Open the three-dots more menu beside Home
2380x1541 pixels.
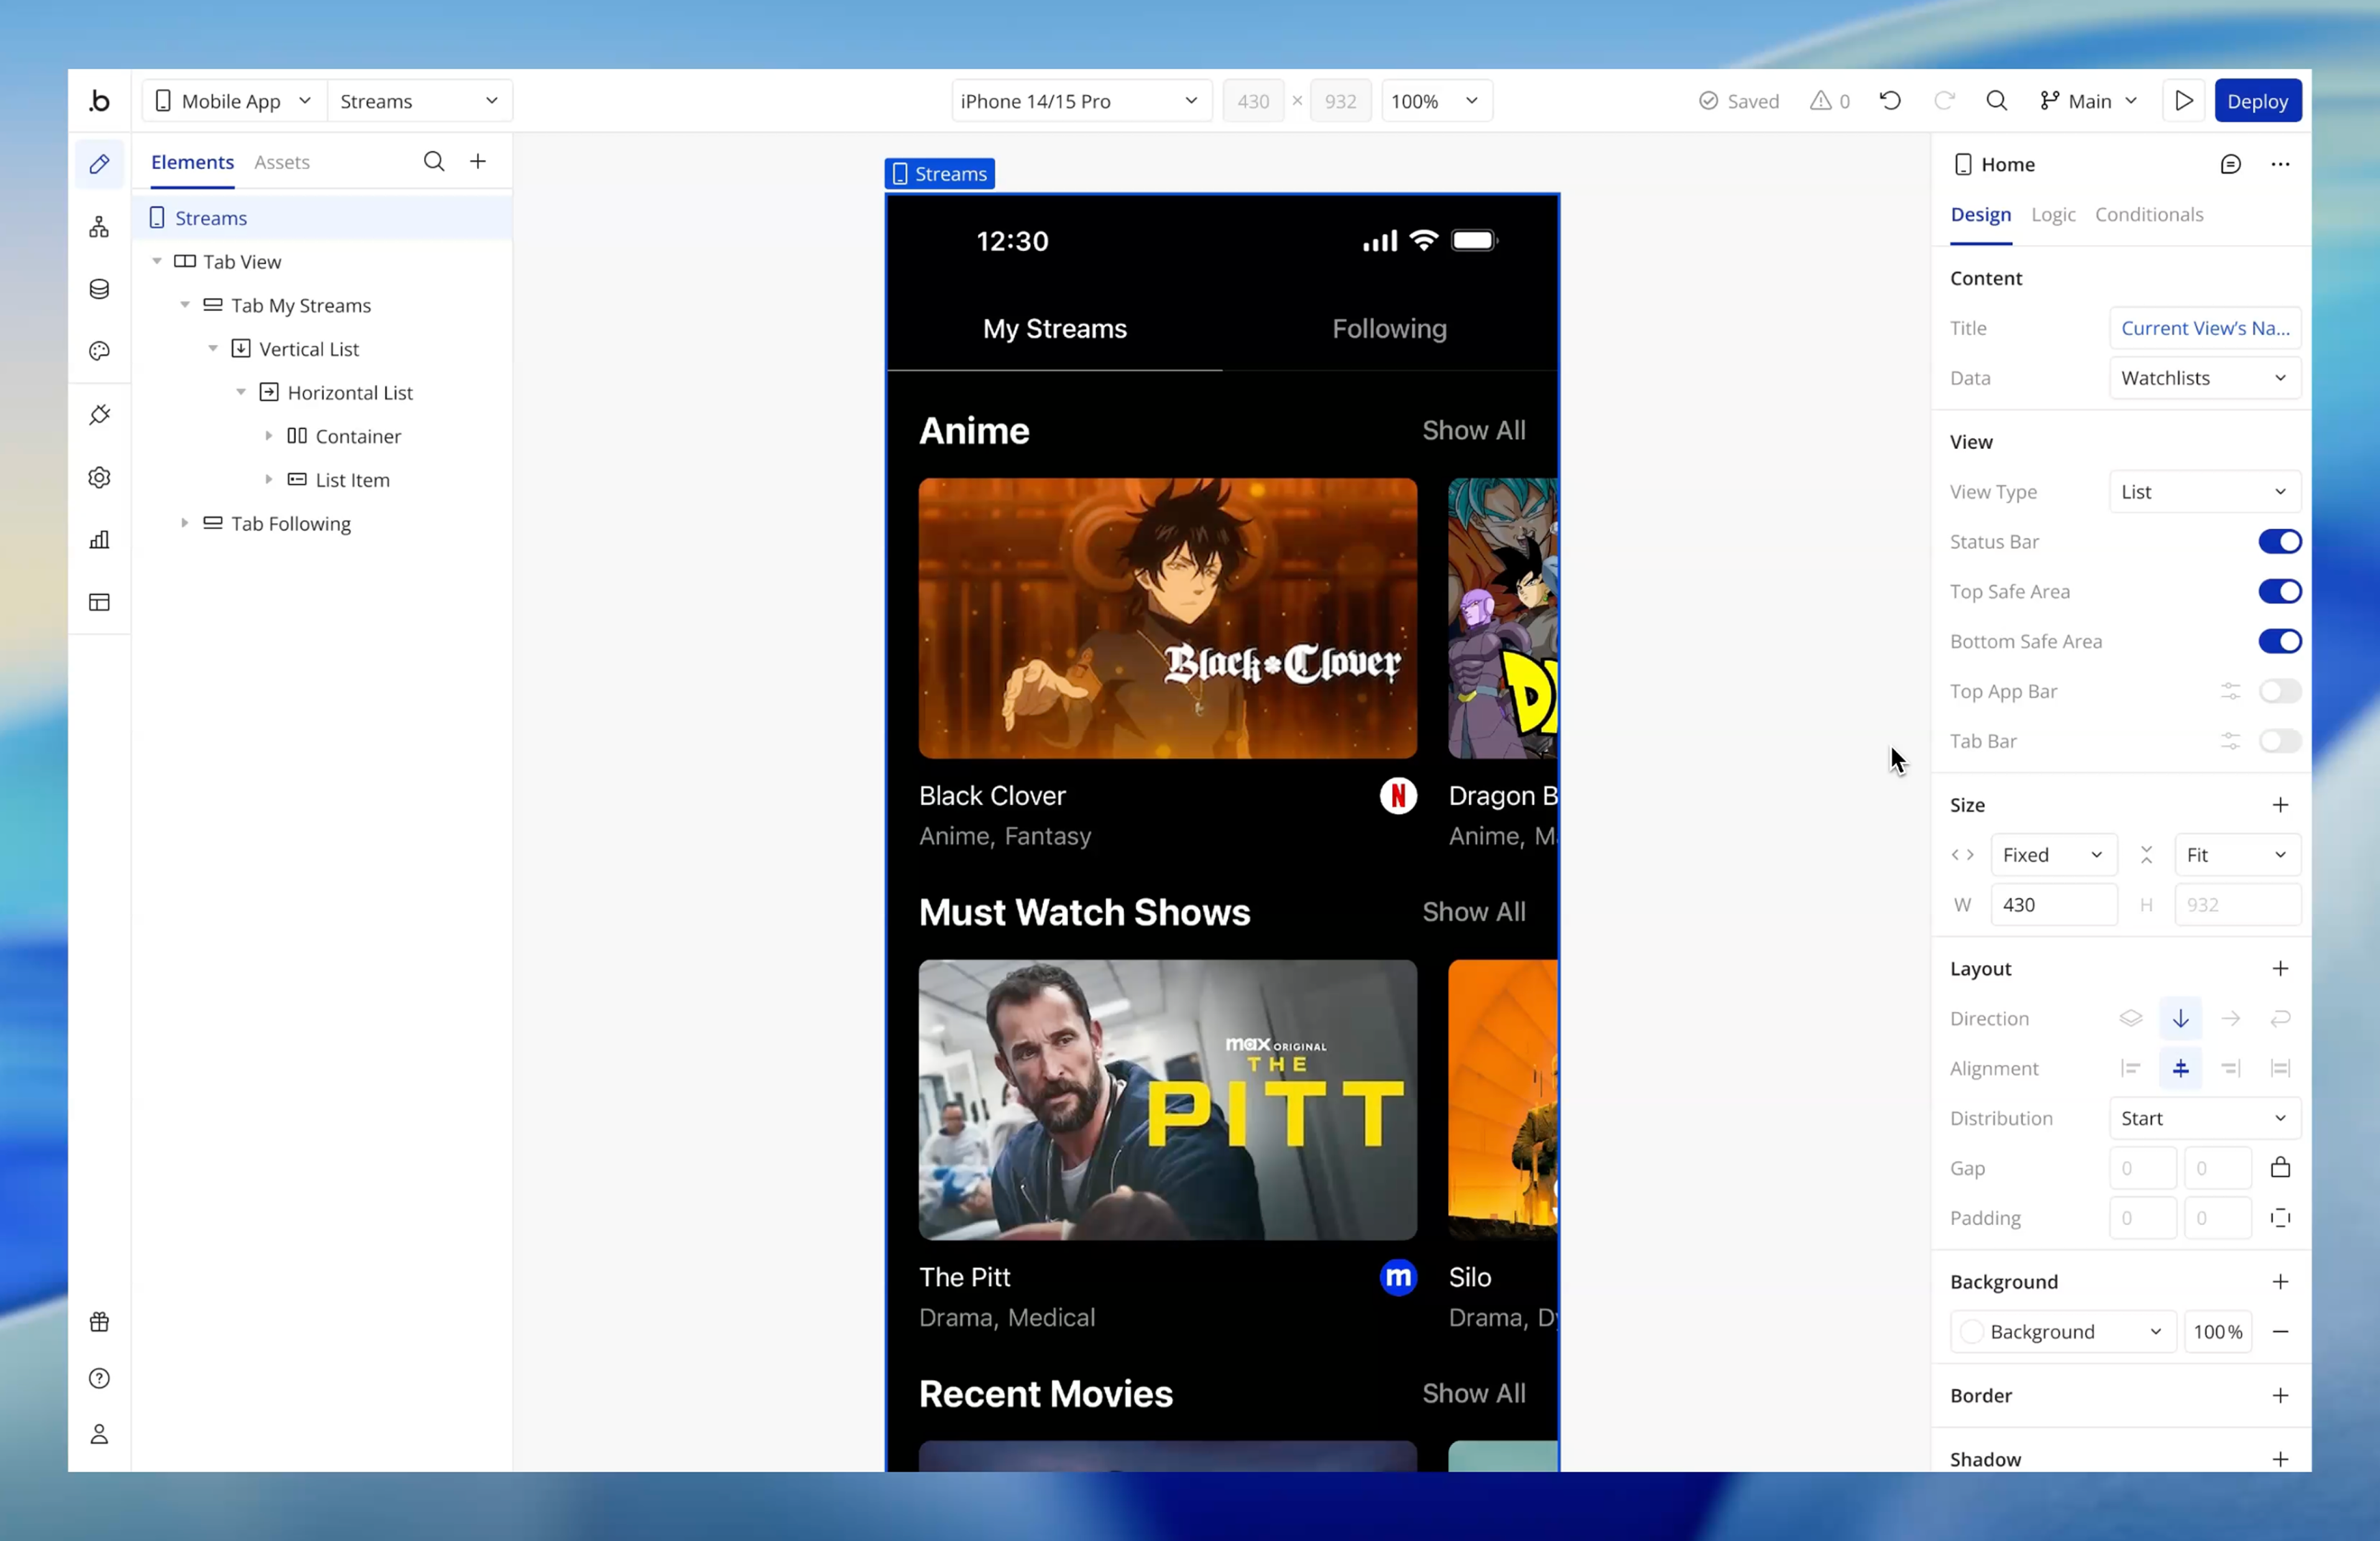tap(2281, 164)
